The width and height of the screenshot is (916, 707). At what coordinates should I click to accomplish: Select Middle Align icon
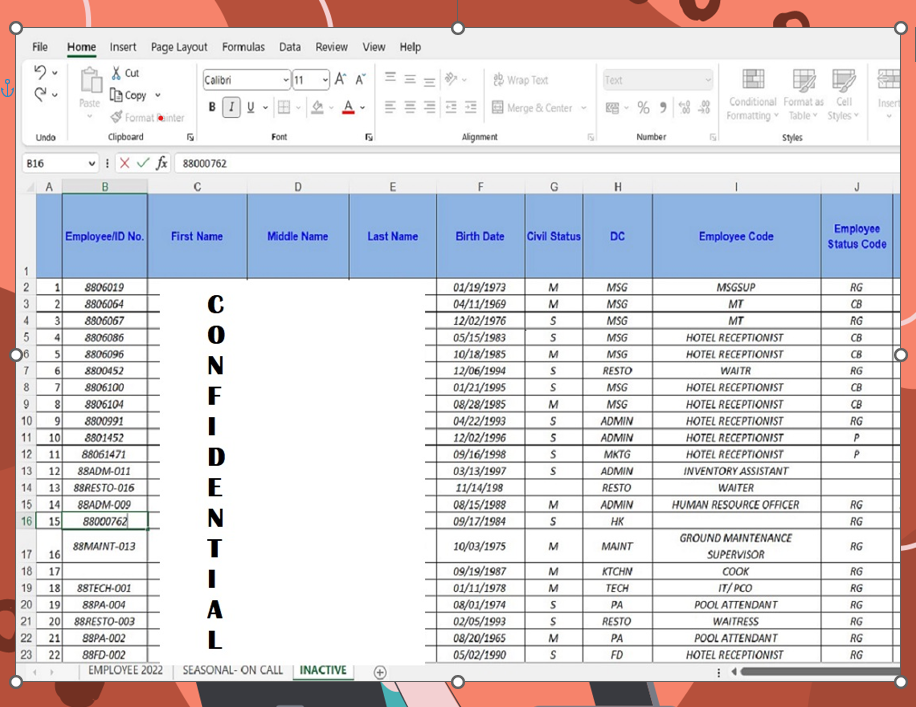(410, 79)
